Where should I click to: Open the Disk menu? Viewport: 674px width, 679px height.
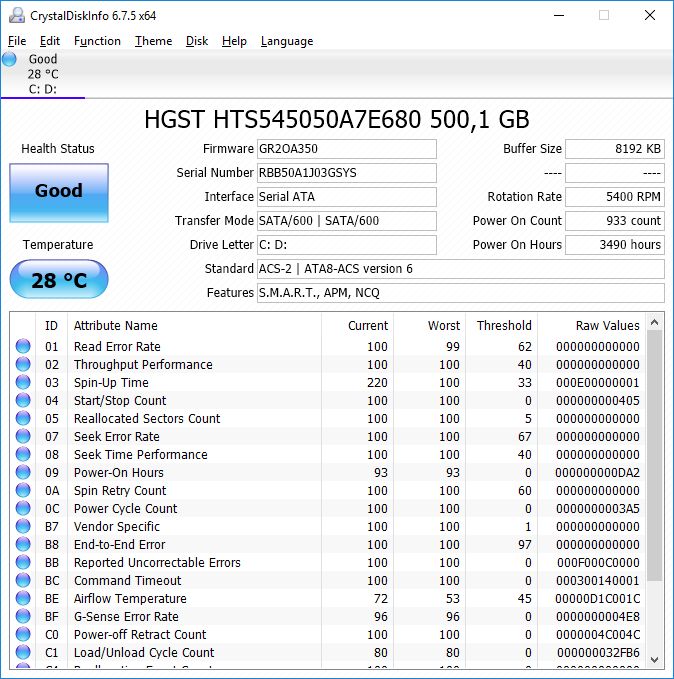point(197,41)
